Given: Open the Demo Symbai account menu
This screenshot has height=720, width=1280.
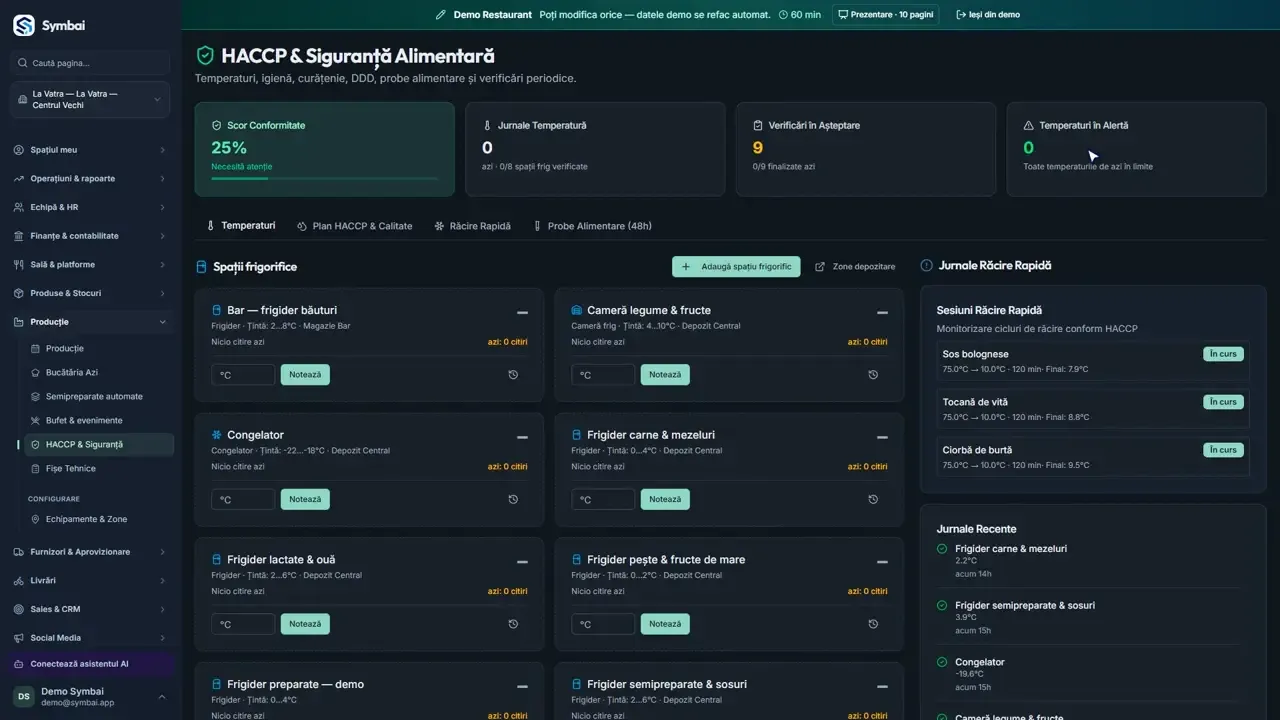Looking at the screenshot, I should pyautogui.click(x=90, y=697).
